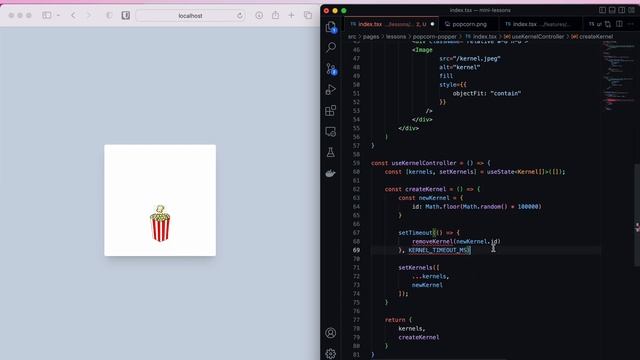Click the 'return' keyword on line 77

(395, 320)
